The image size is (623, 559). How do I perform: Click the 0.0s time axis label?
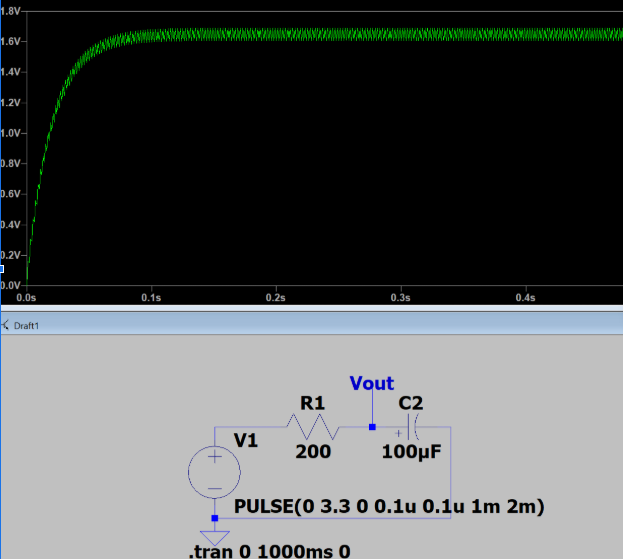[26, 298]
